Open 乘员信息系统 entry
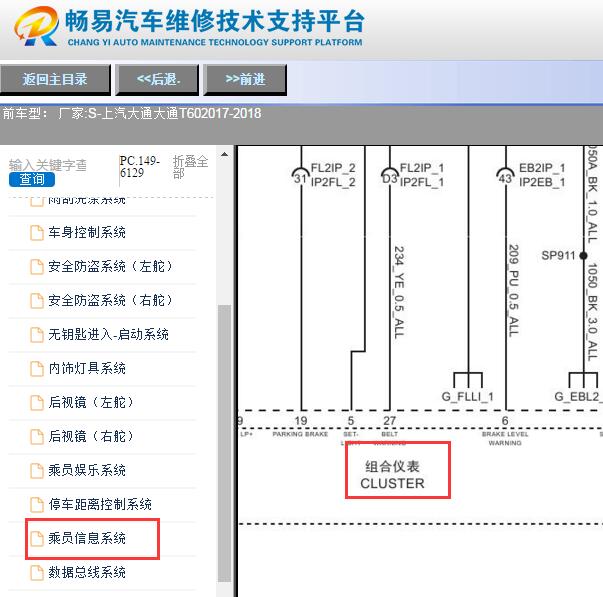Viewport: 603px width, 597px height. tap(87, 538)
